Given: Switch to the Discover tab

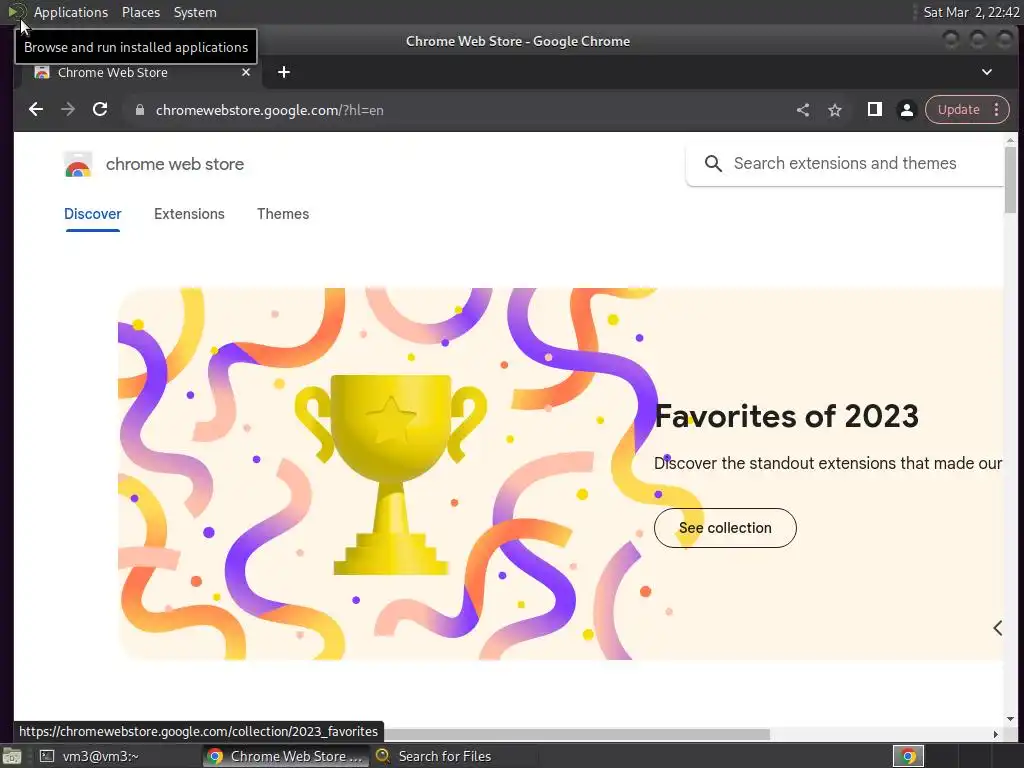Looking at the screenshot, I should click(92, 214).
